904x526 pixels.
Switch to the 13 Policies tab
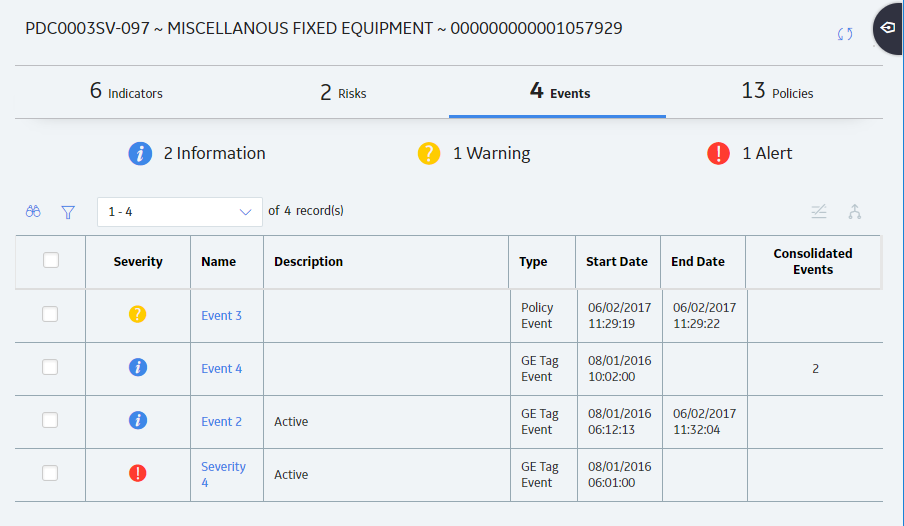point(777,92)
